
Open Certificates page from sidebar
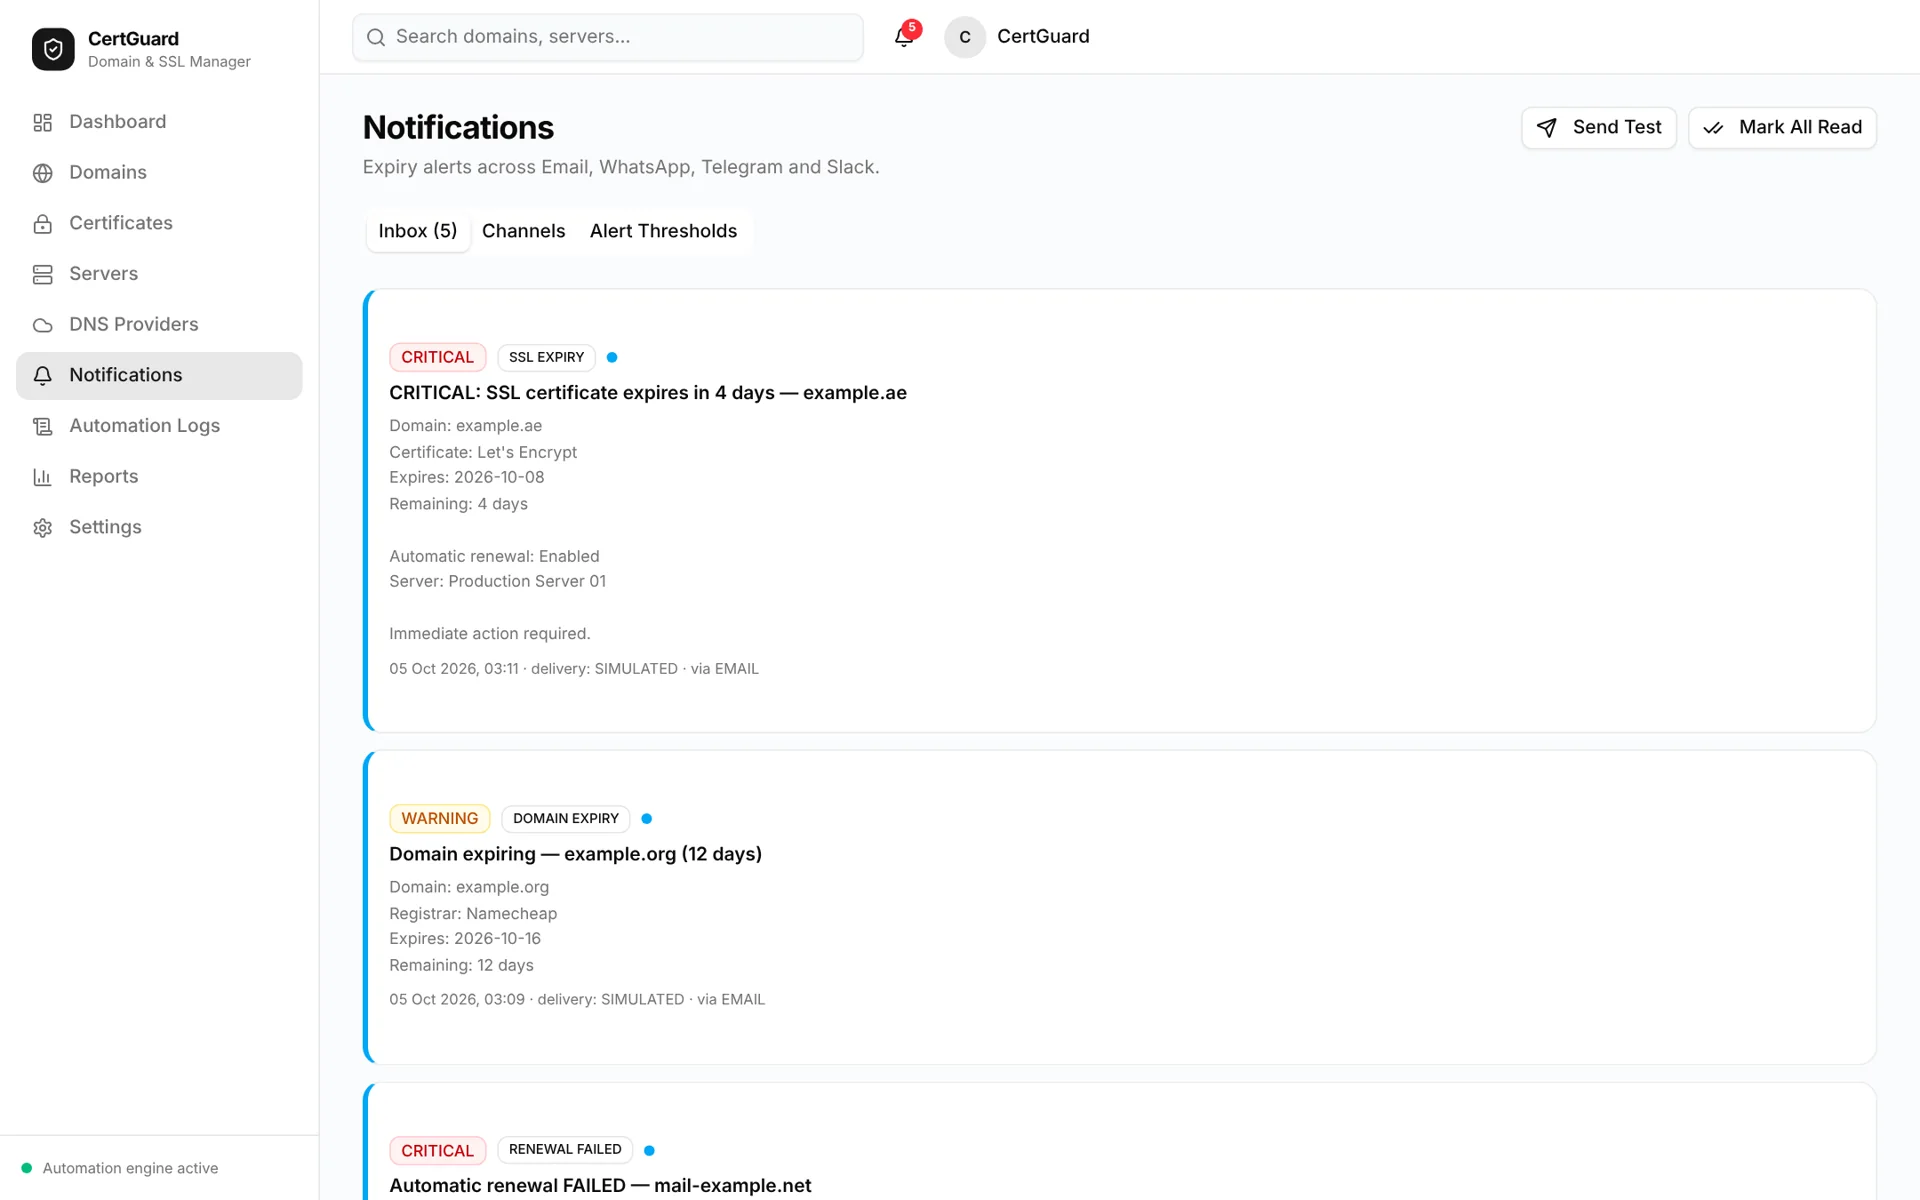(x=159, y=224)
